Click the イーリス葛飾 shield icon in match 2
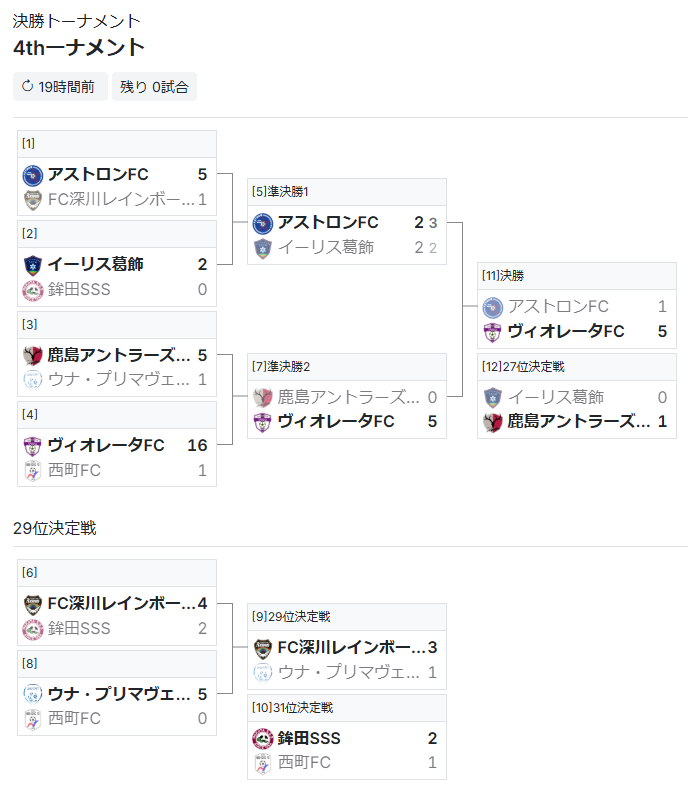The image size is (688, 809). point(33,265)
